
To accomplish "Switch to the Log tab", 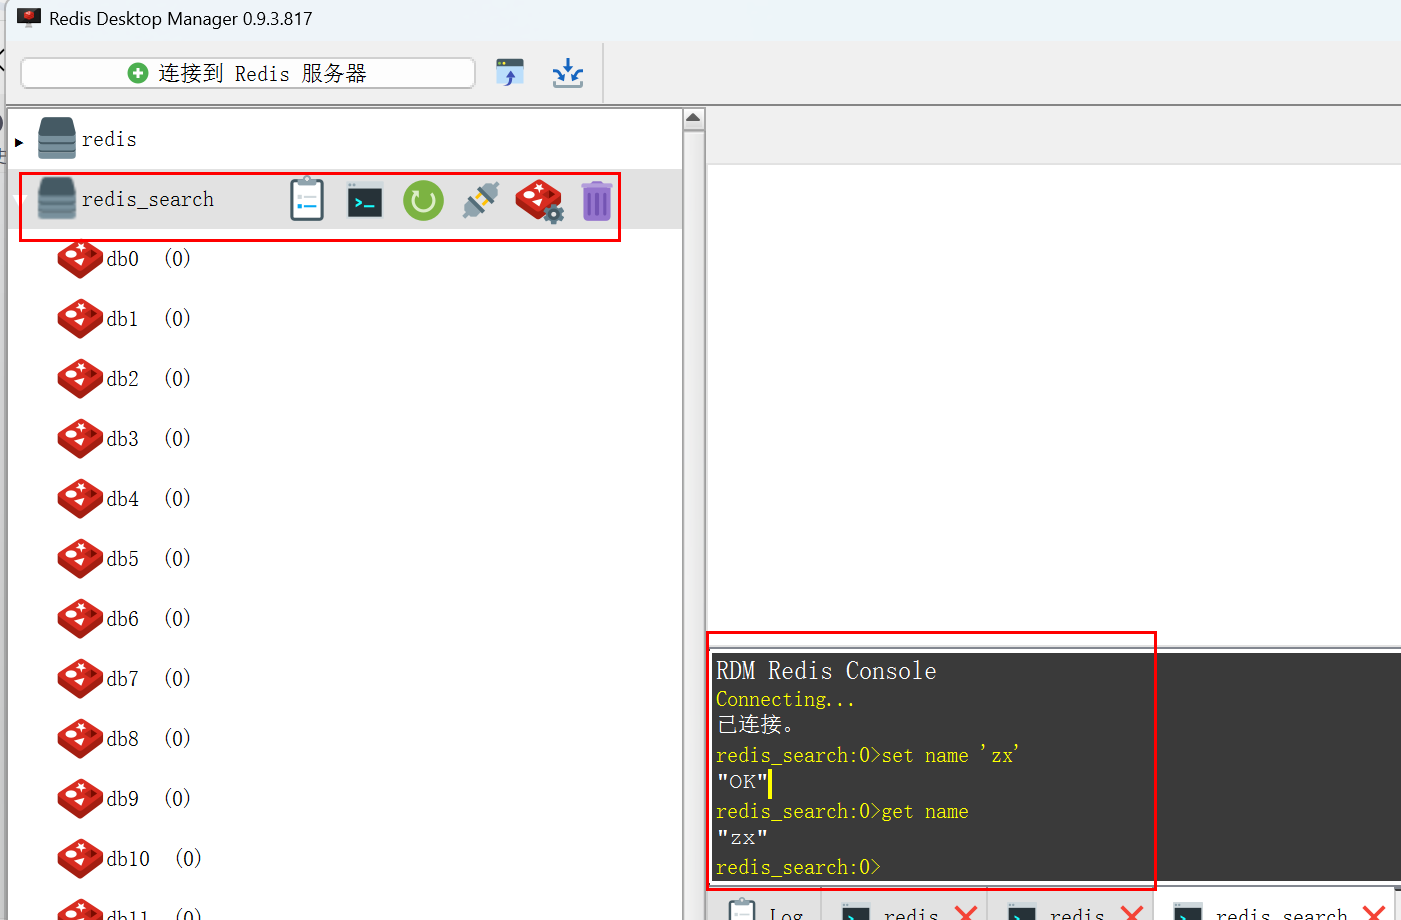I will click(767, 908).
